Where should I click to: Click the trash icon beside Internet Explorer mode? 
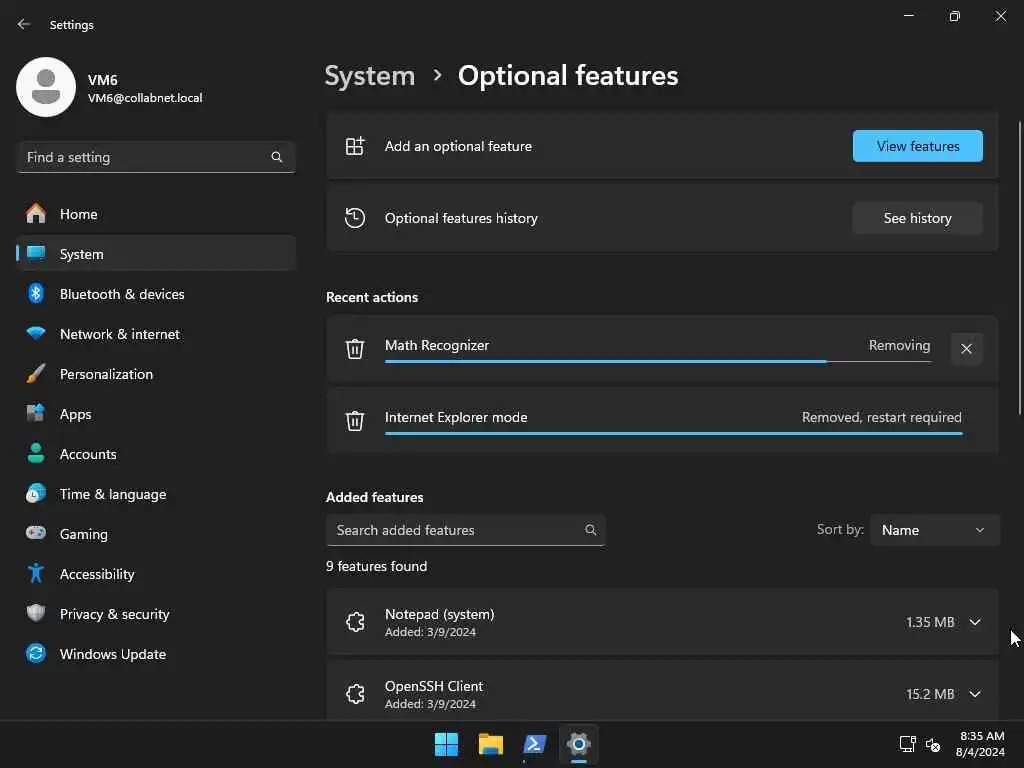point(355,421)
